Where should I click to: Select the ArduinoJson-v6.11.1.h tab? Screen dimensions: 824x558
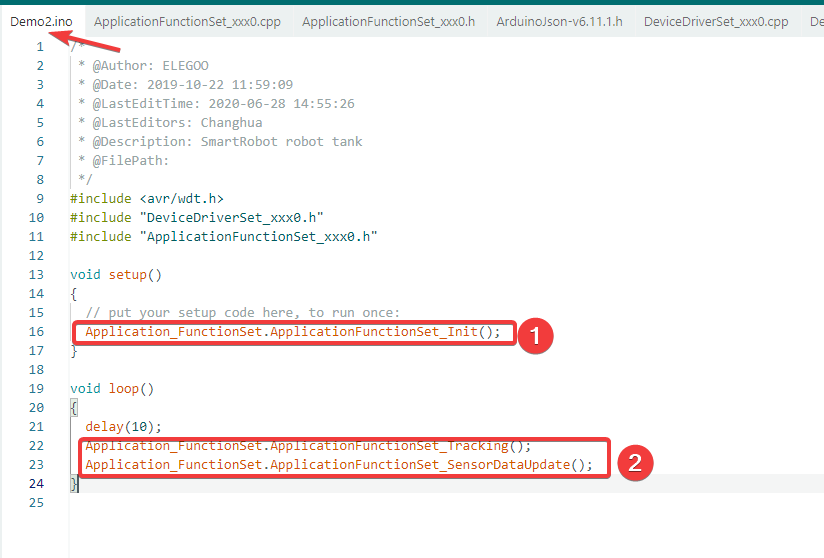click(560, 22)
